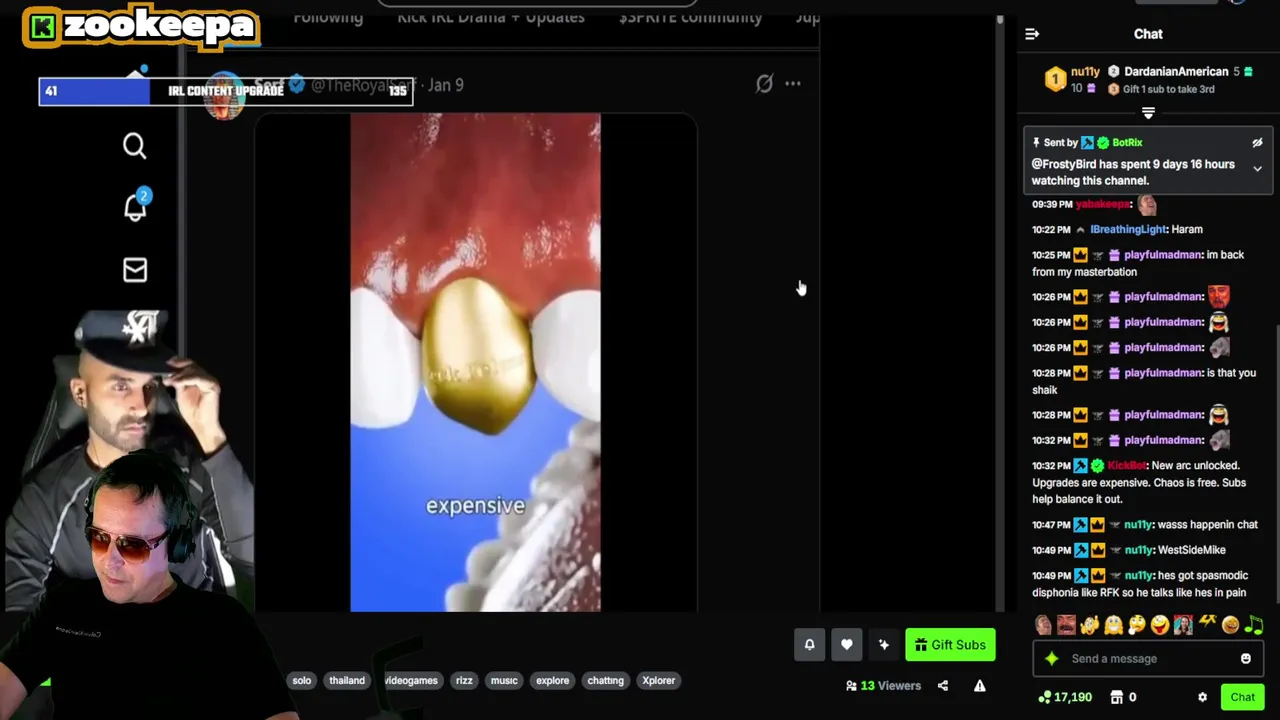View channel points balance 17,190
Viewport: 1280px width, 720px height.
tap(1066, 697)
